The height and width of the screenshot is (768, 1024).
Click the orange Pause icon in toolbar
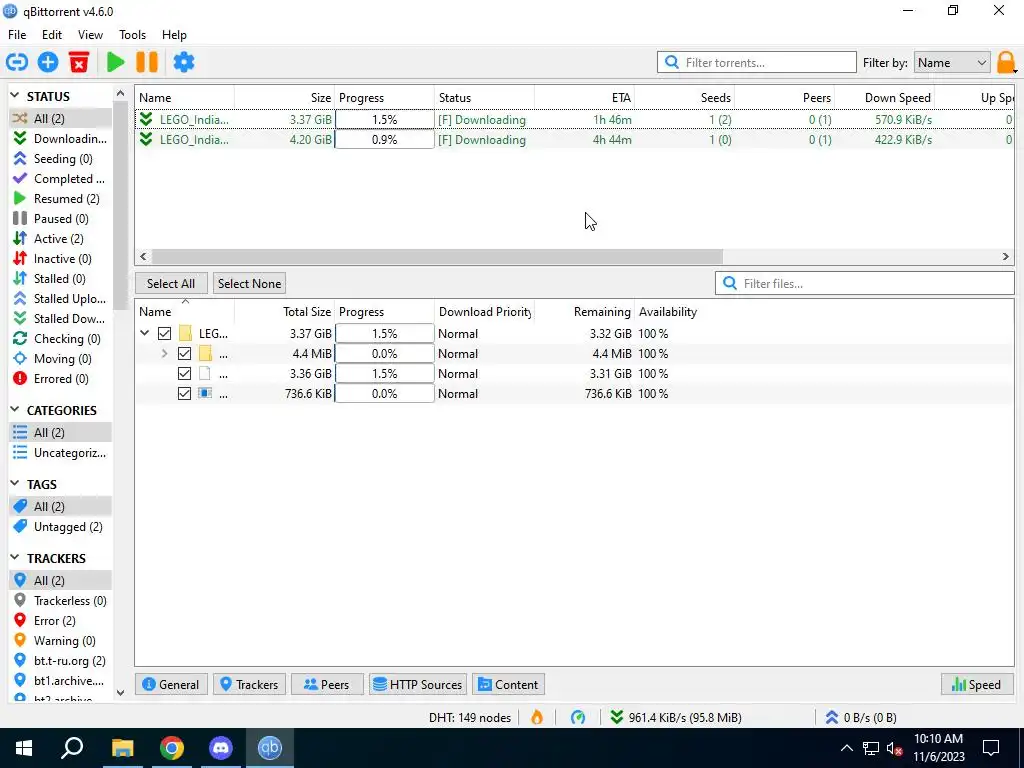tap(147, 62)
